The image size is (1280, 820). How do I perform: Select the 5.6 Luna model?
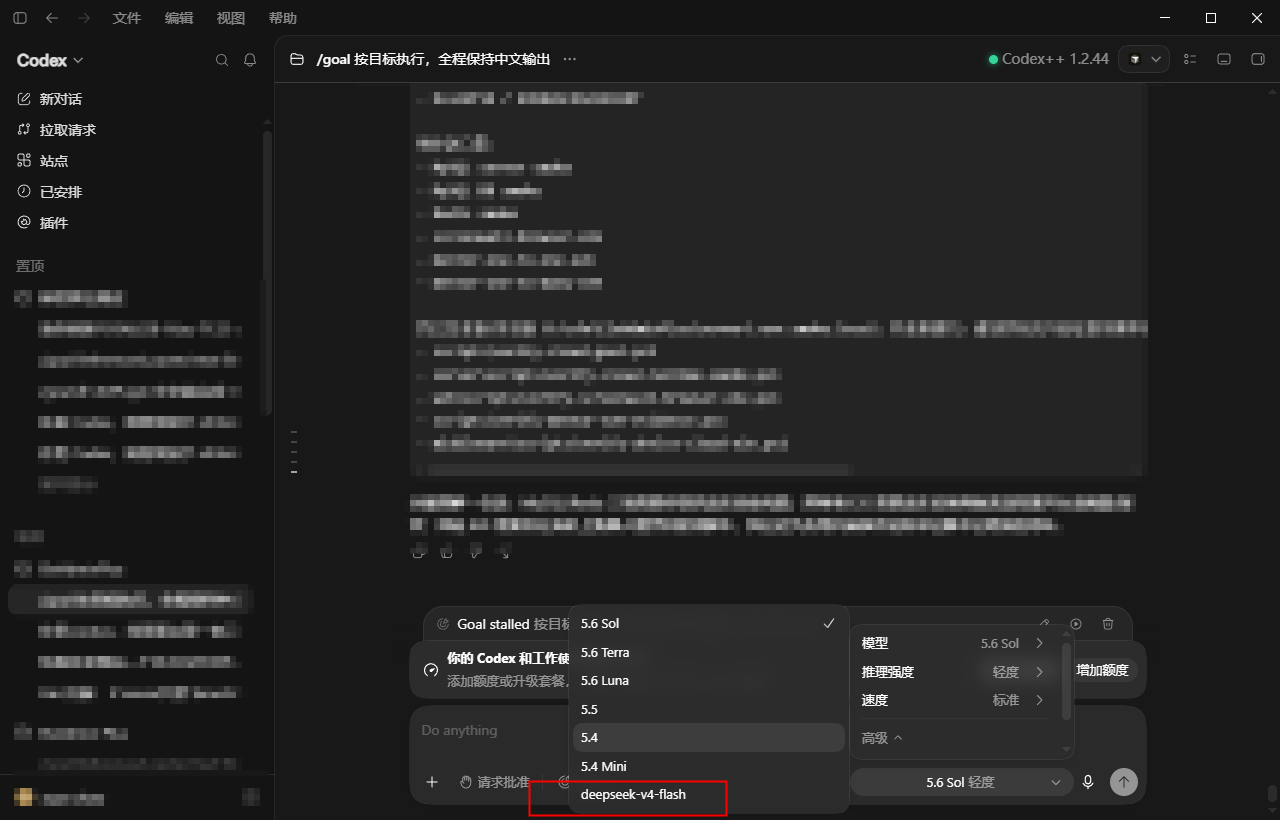709,680
